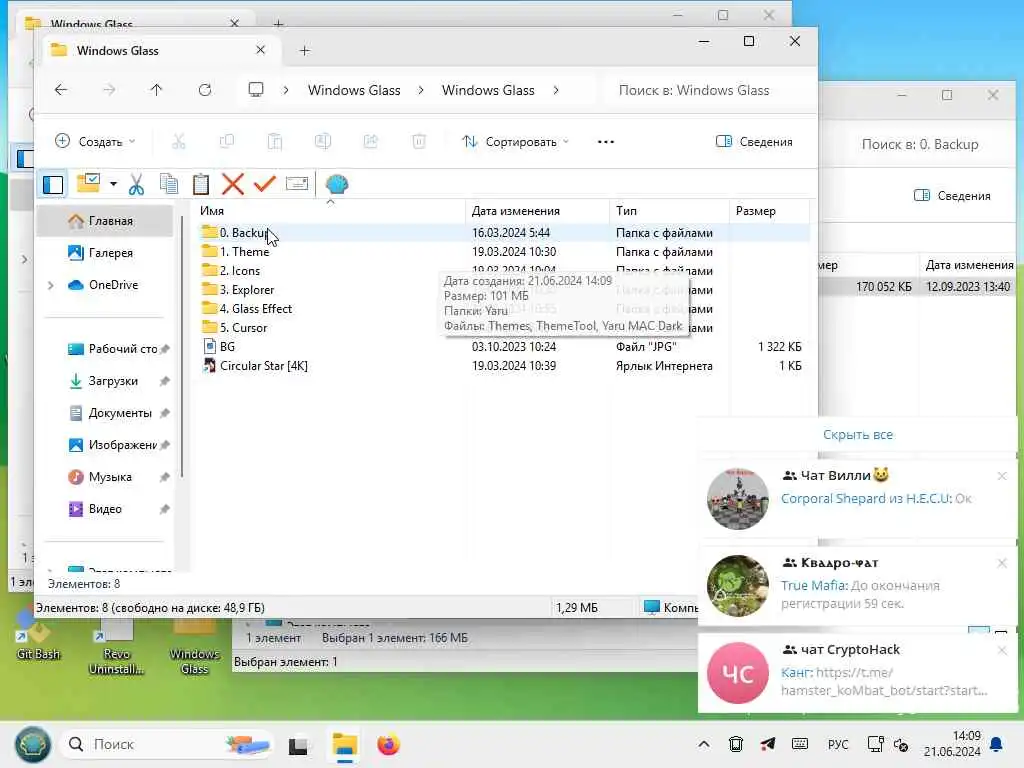1024x768 pixels.
Task: Click the Paste icon in command bar
Action: 275,142
